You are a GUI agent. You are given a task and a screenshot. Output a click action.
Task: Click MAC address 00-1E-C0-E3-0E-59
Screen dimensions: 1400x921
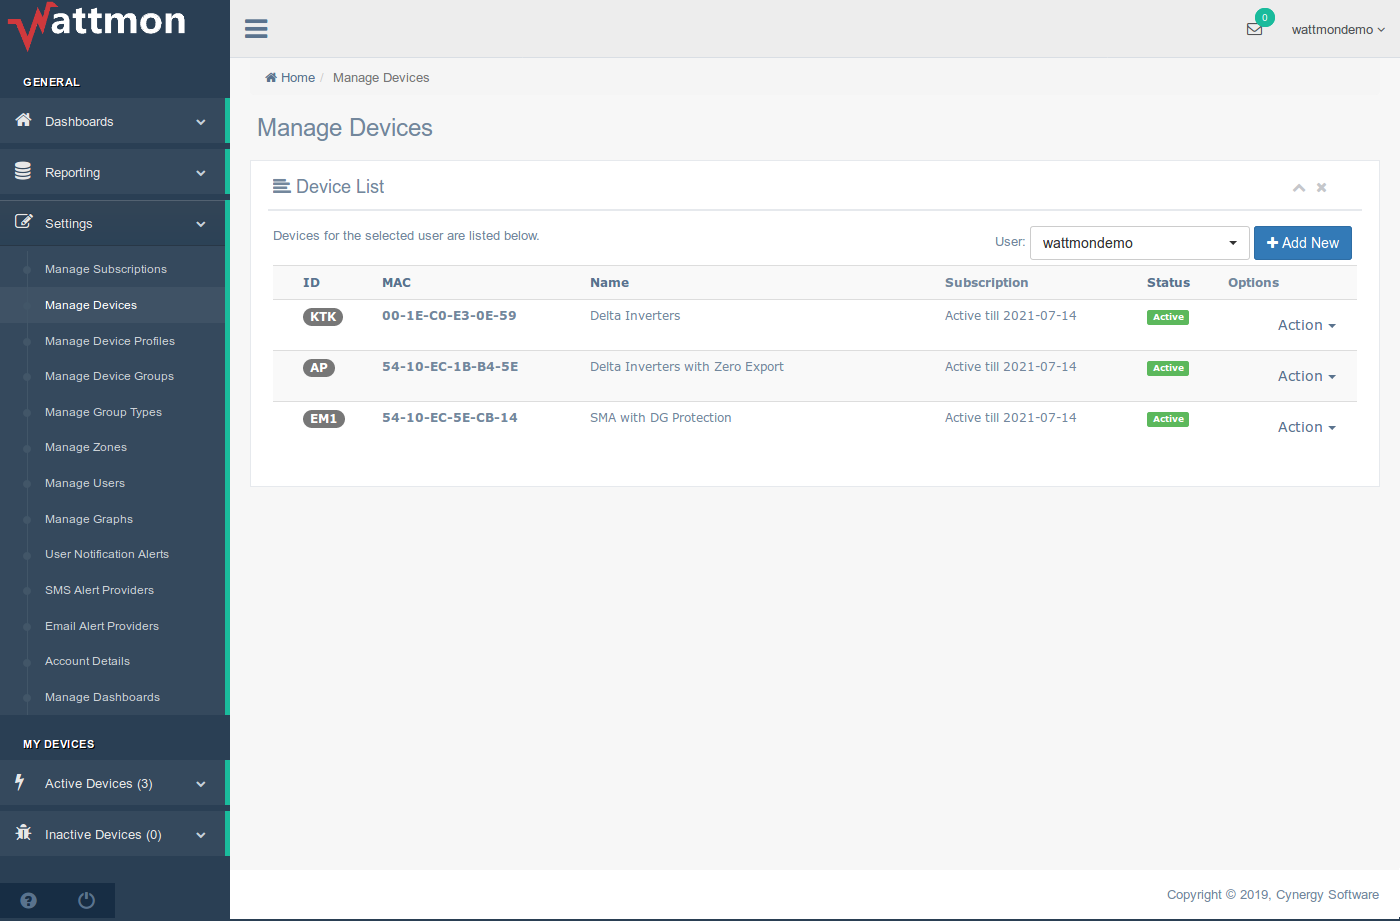click(x=449, y=316)
